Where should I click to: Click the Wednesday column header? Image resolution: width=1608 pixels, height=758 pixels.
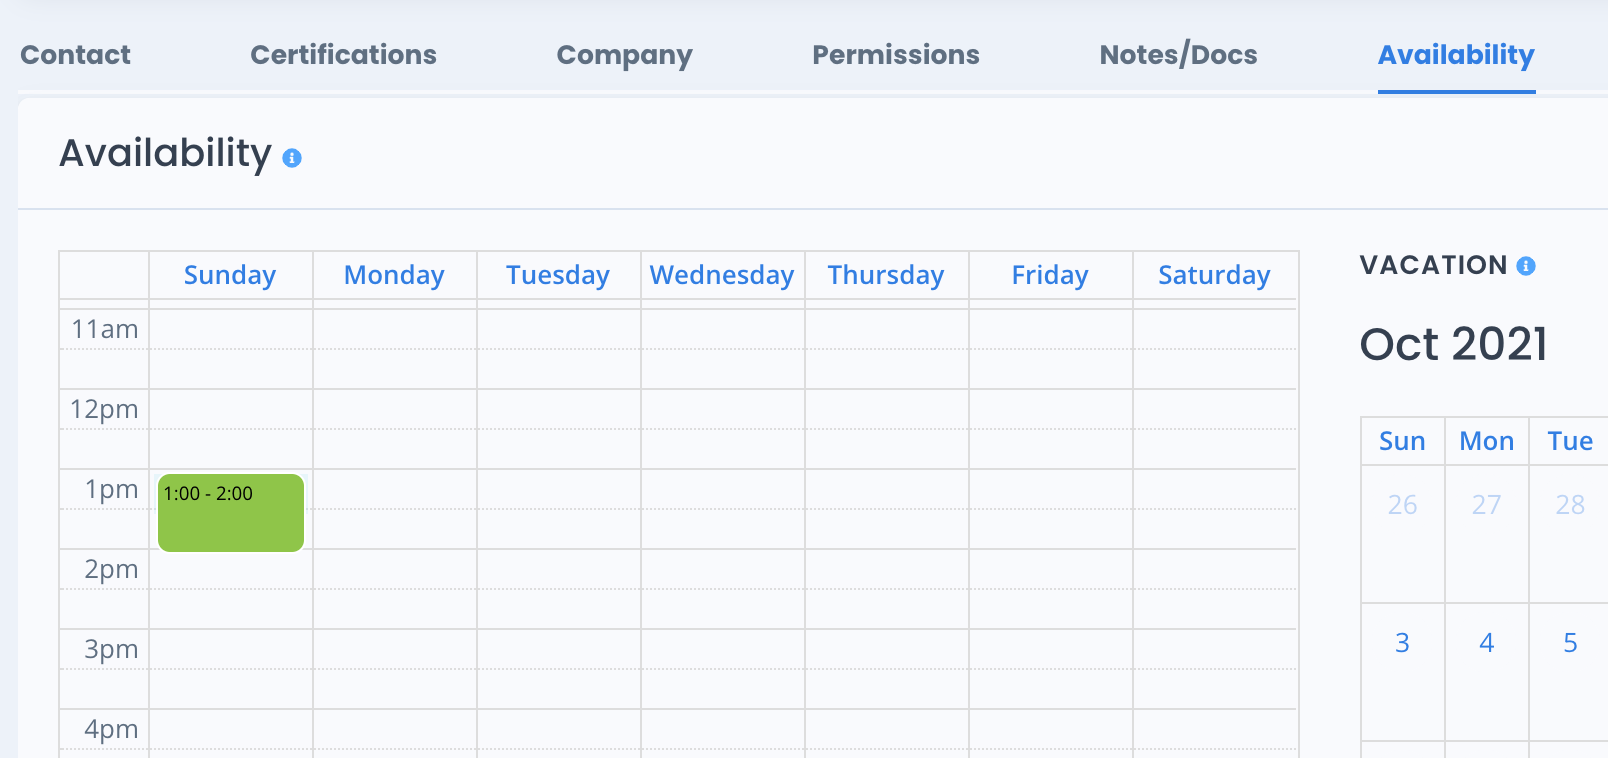coord(722,275)
